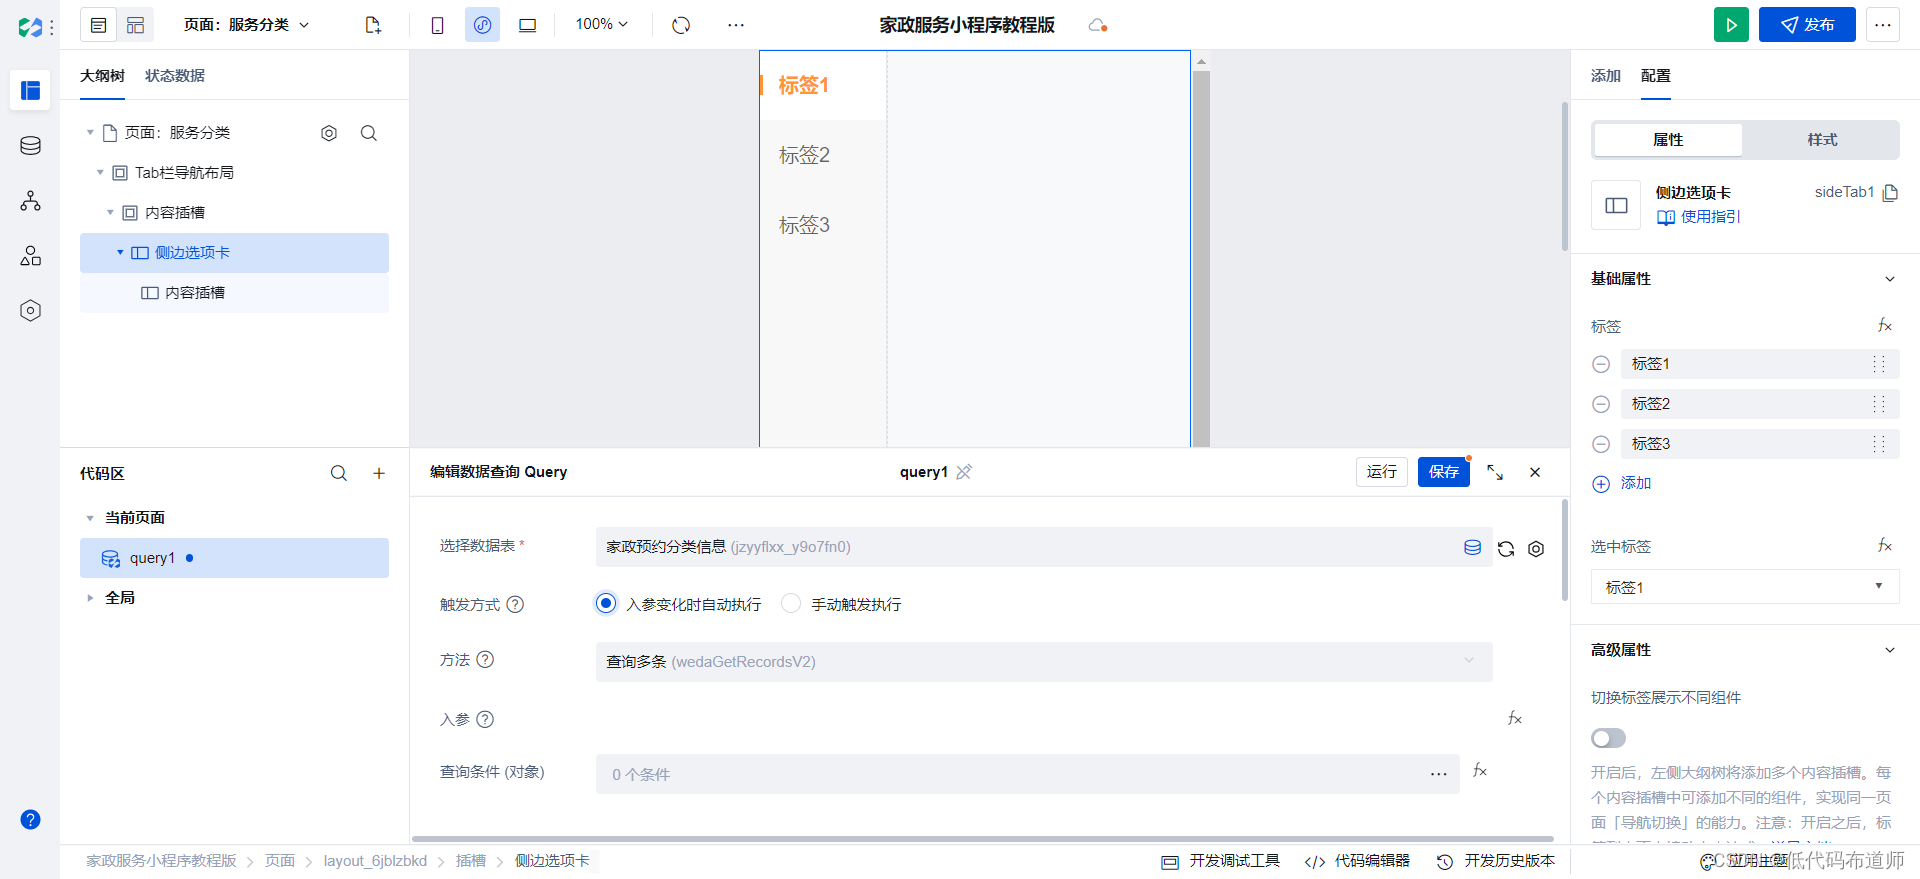Open the page selector 服务分类 dropdown

click(x=247, y=25)
